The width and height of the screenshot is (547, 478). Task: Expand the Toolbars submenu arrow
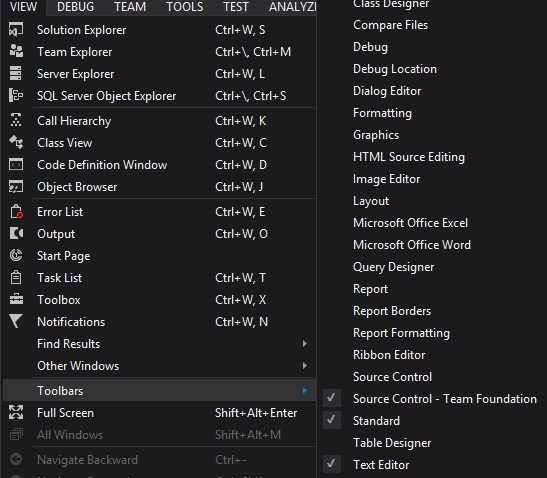[x=305, y=390]
